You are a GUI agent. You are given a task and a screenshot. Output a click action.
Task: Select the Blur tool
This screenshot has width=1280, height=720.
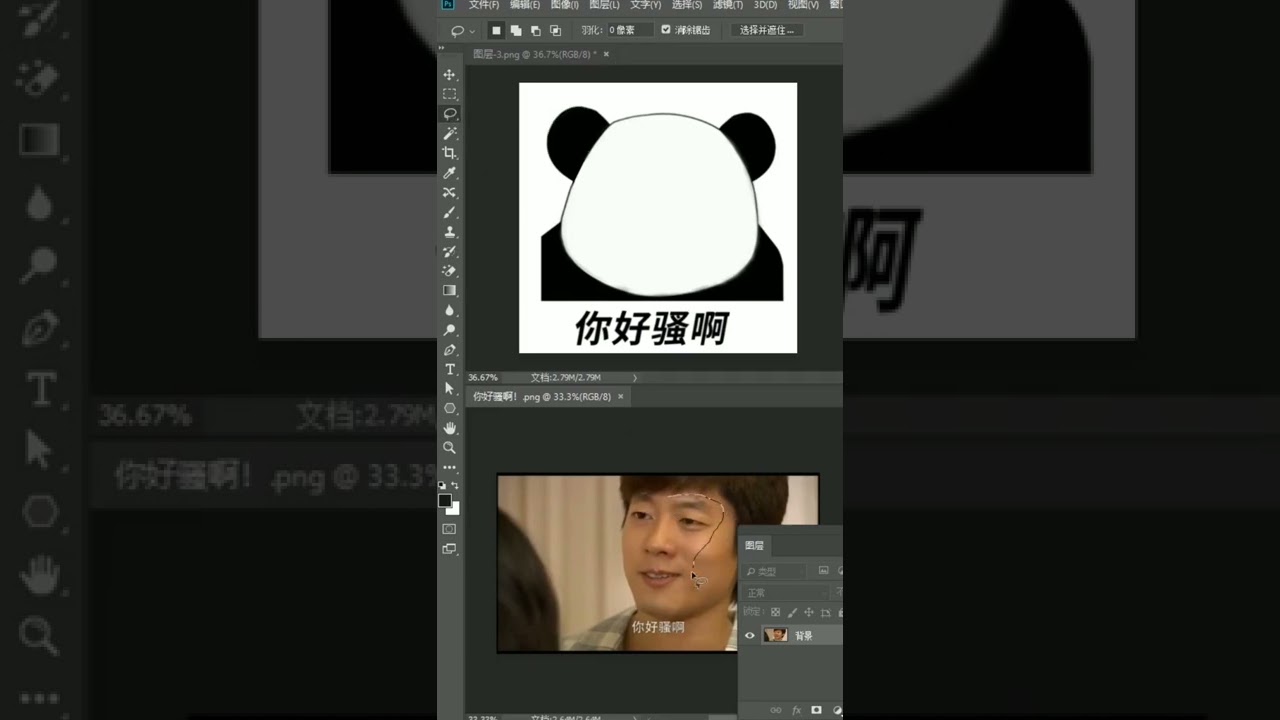pyautogui.click(x=450, y=310)
